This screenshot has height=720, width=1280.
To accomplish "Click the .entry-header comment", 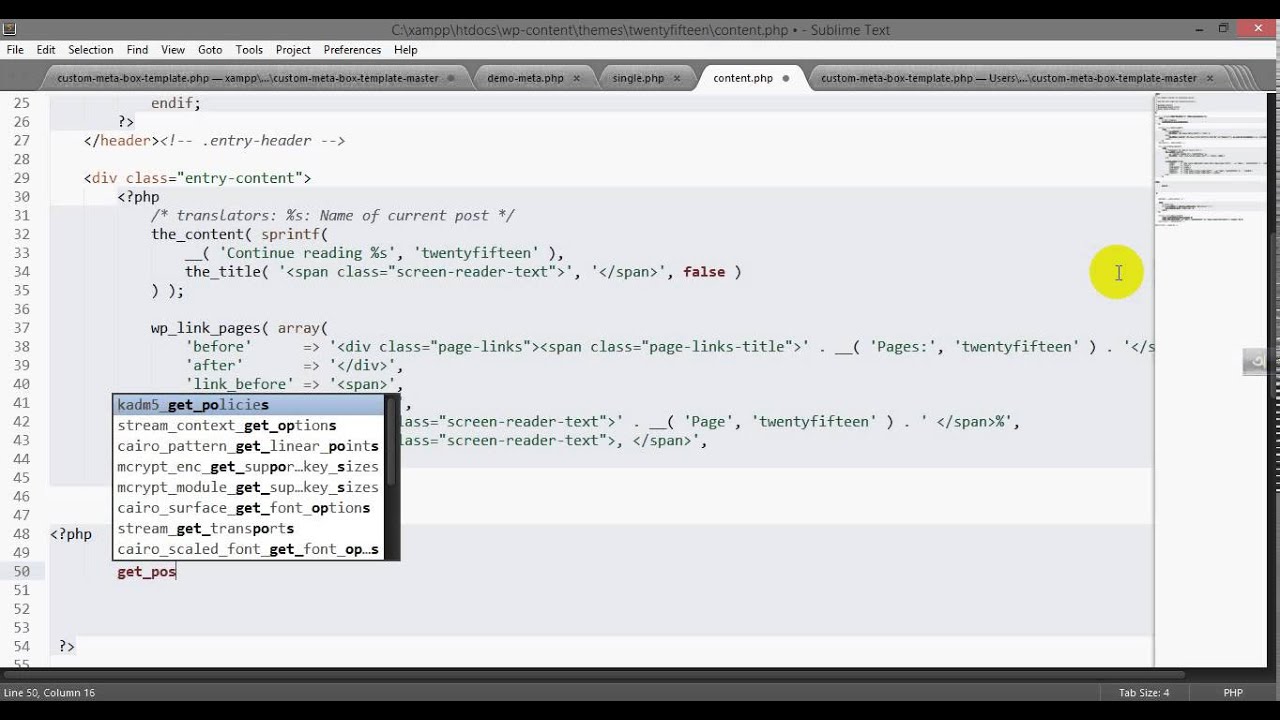I will click(253, 141).
